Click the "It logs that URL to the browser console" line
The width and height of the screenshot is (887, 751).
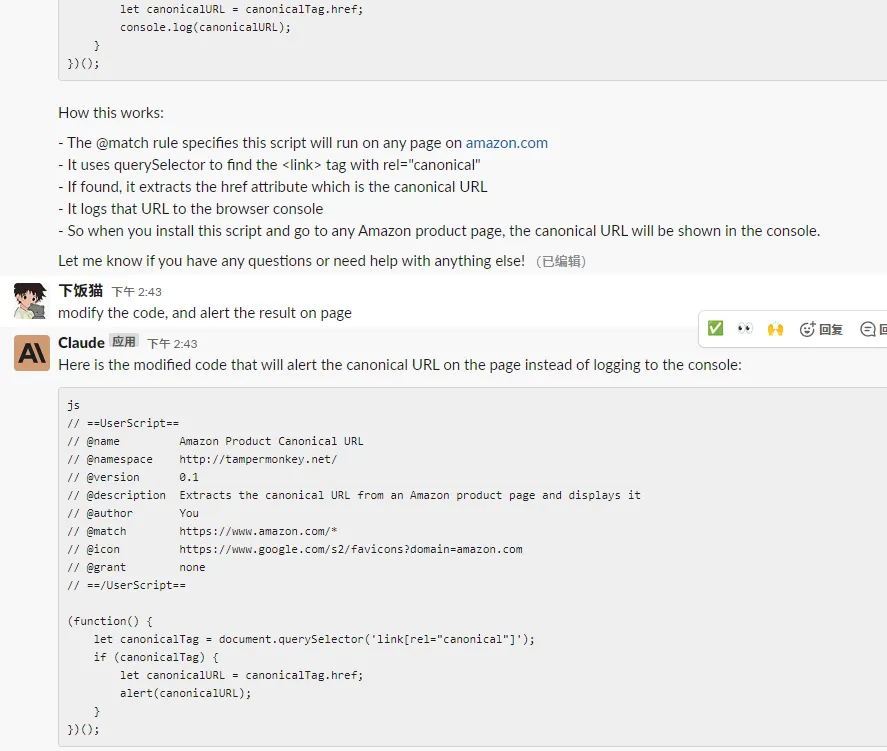point(191,209)
